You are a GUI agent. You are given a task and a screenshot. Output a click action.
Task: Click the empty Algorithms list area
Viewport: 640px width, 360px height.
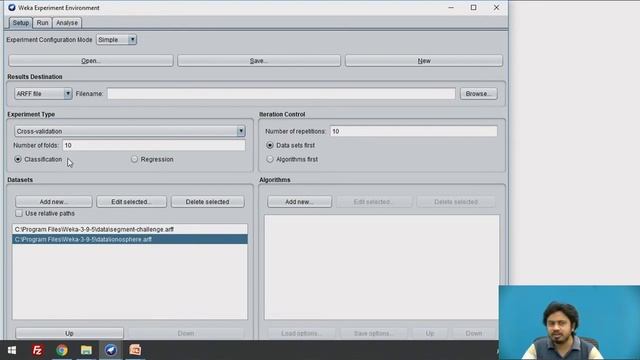(381, 267)
